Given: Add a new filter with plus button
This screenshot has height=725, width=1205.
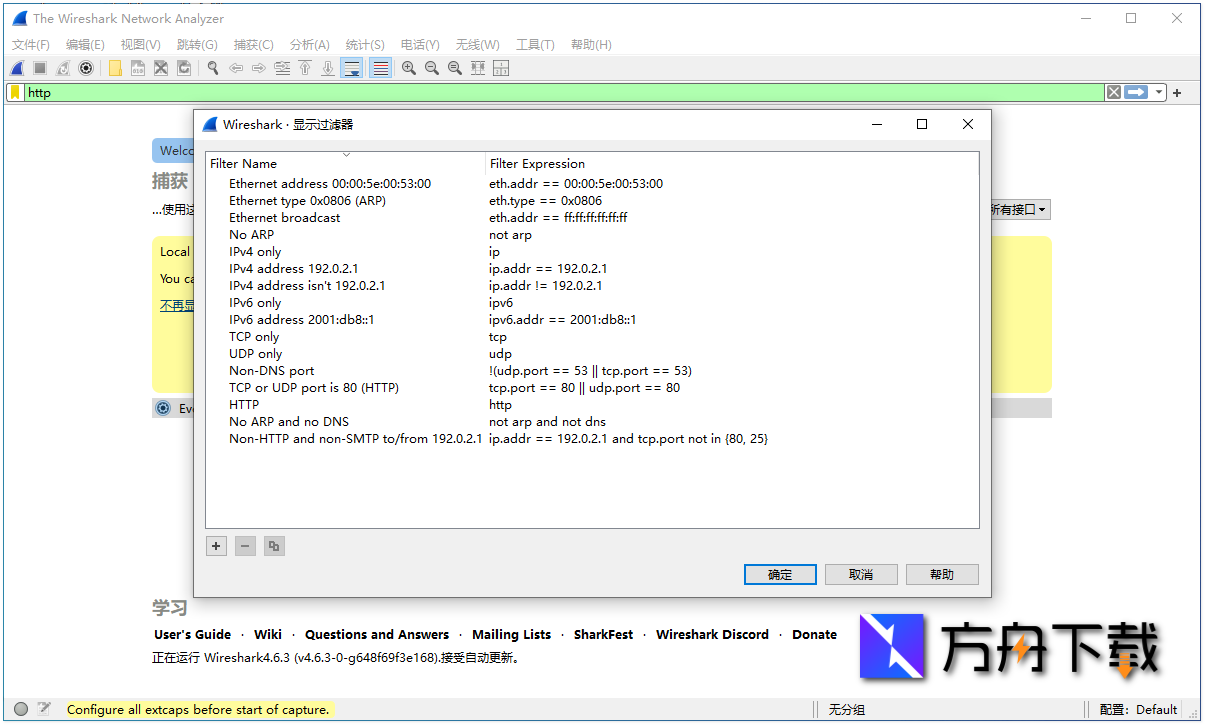Looking at the screenshot, I should [216, 546].
